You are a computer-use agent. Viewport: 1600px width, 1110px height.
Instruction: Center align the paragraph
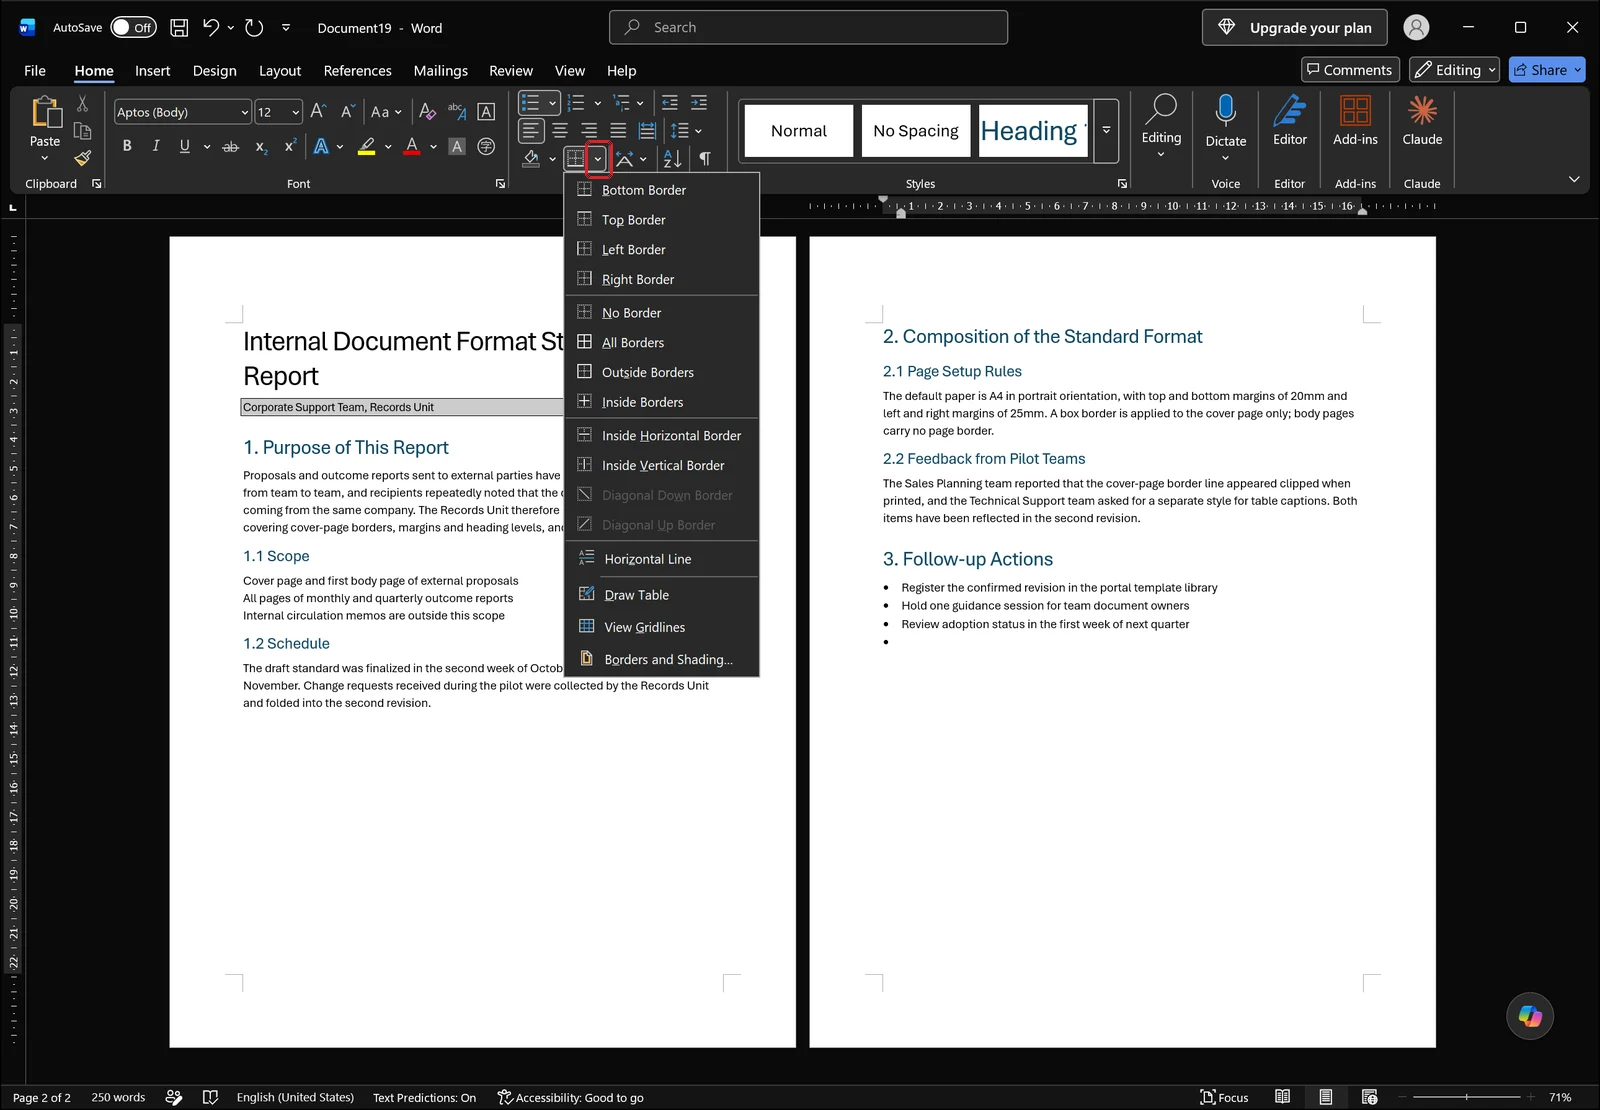[x=560, y=131]
